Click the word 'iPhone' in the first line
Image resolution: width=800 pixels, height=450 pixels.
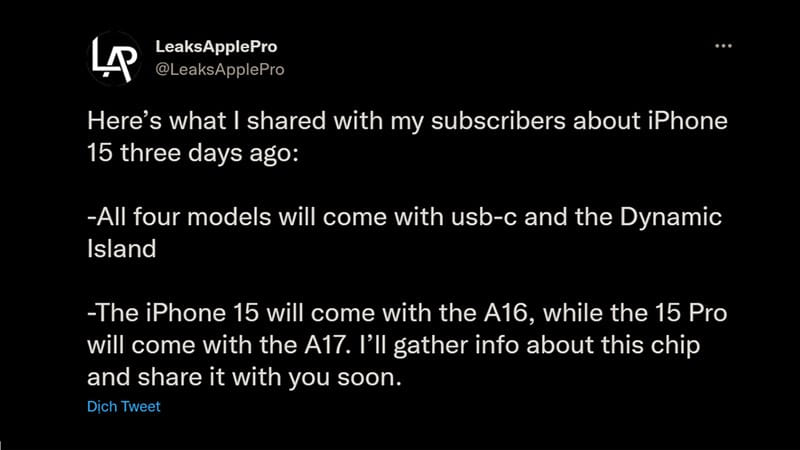(688, 121)
